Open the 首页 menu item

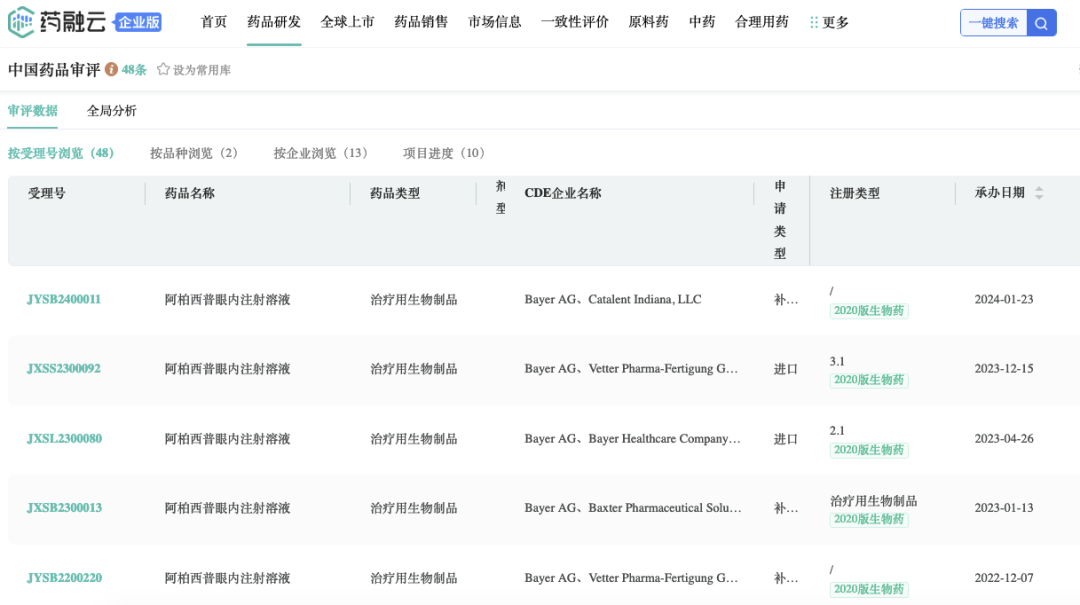pos(214,22)
